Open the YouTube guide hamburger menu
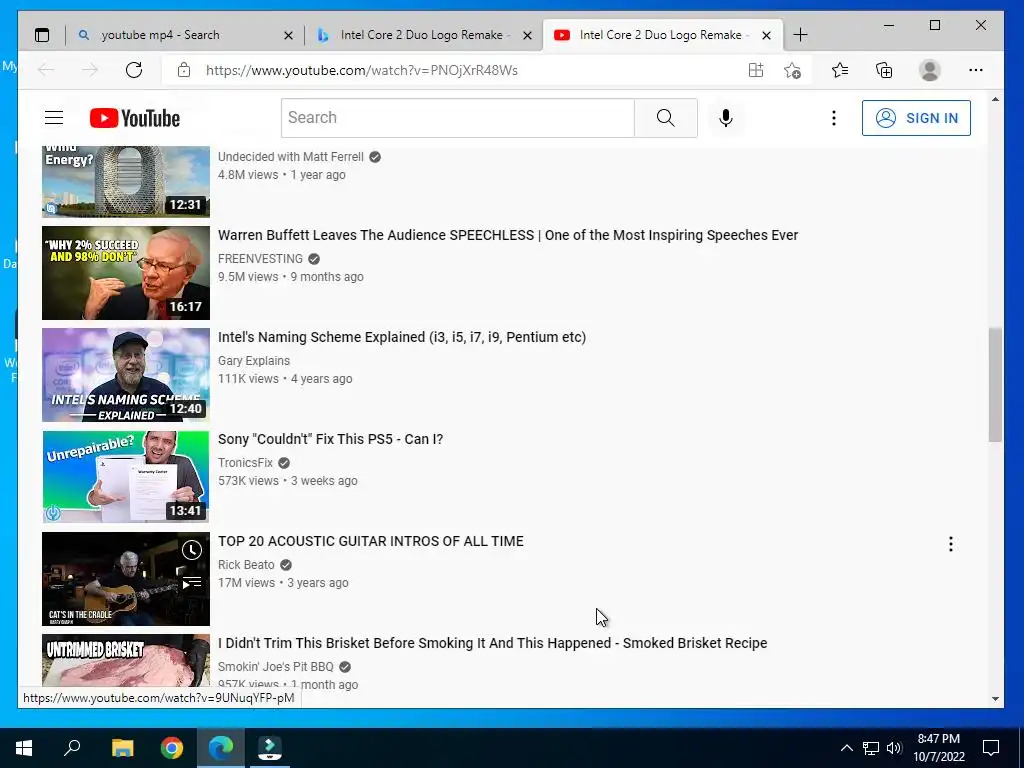1024x768 pixels. coord(54,118)
